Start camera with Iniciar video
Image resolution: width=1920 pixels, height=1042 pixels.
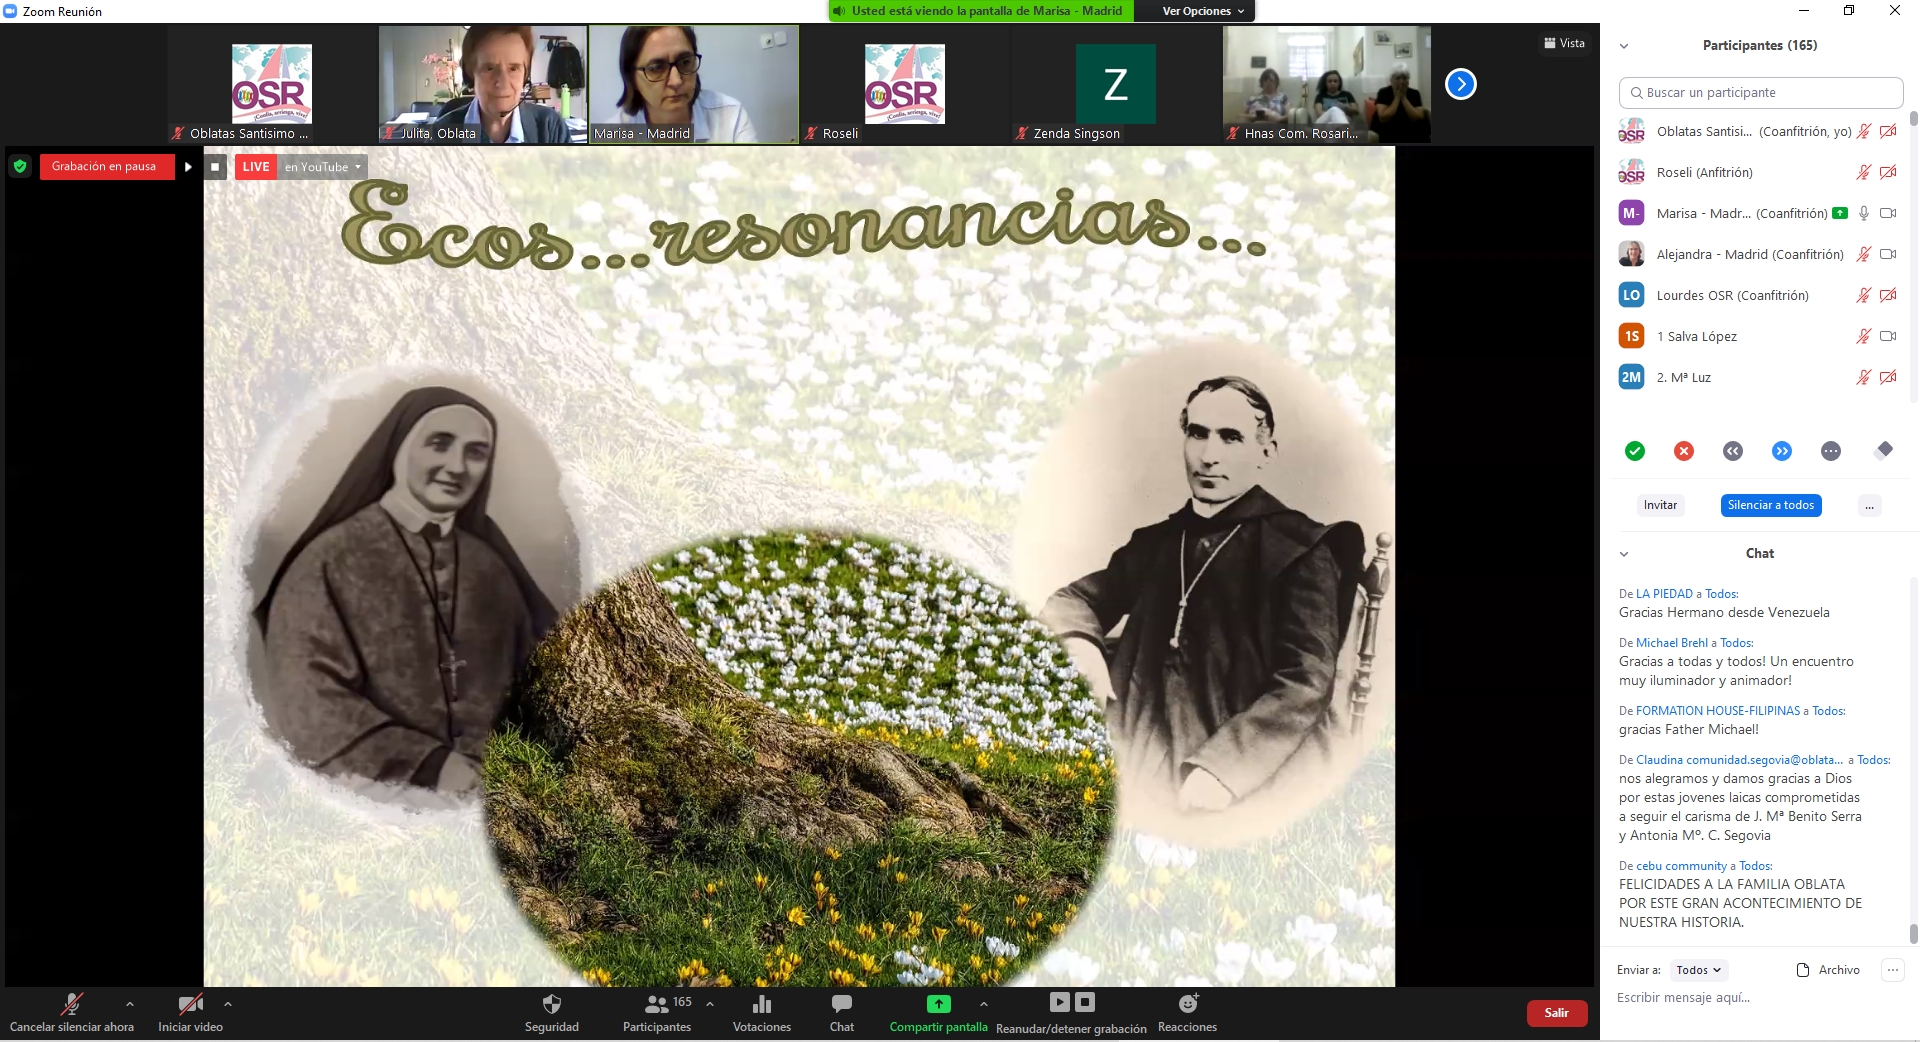click(x=190, y=1012)
